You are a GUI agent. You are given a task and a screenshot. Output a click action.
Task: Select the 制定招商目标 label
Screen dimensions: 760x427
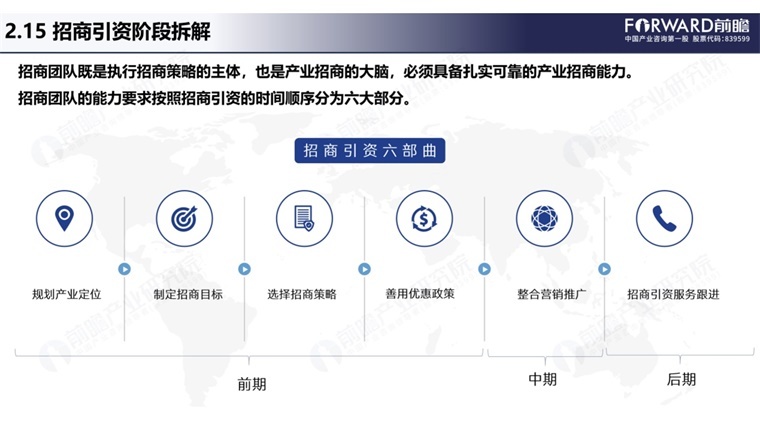(x=188, y=294)
